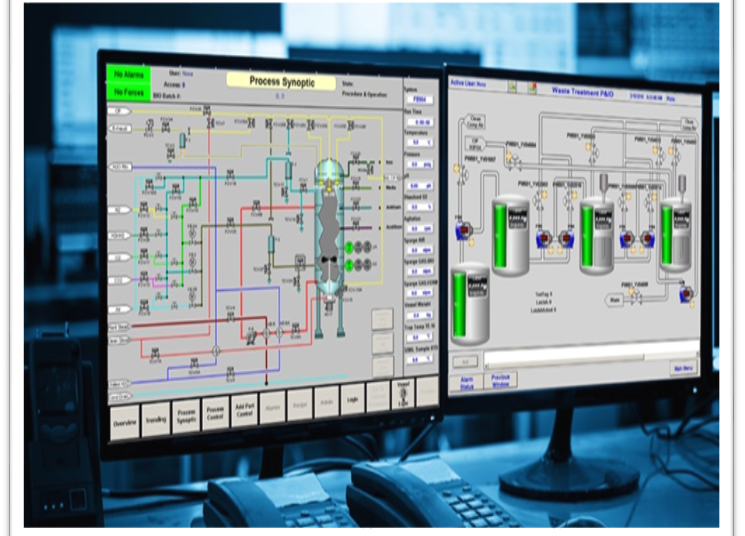745x536 pixels.
Task: Select the System field showing FB004
Action: click(421, 100)
